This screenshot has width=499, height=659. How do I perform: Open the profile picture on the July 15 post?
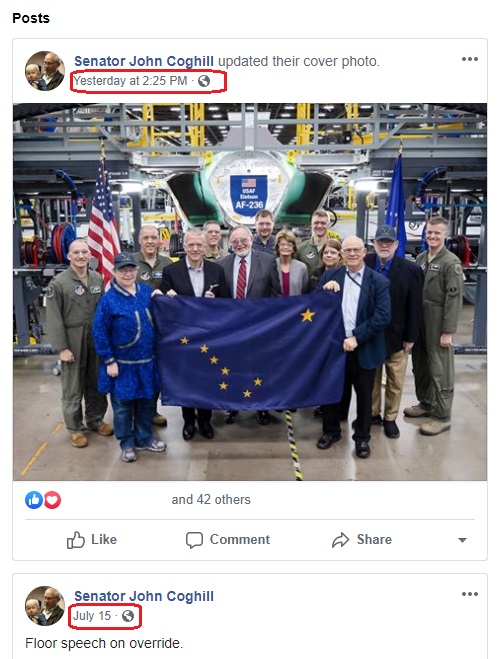point(45,606)
